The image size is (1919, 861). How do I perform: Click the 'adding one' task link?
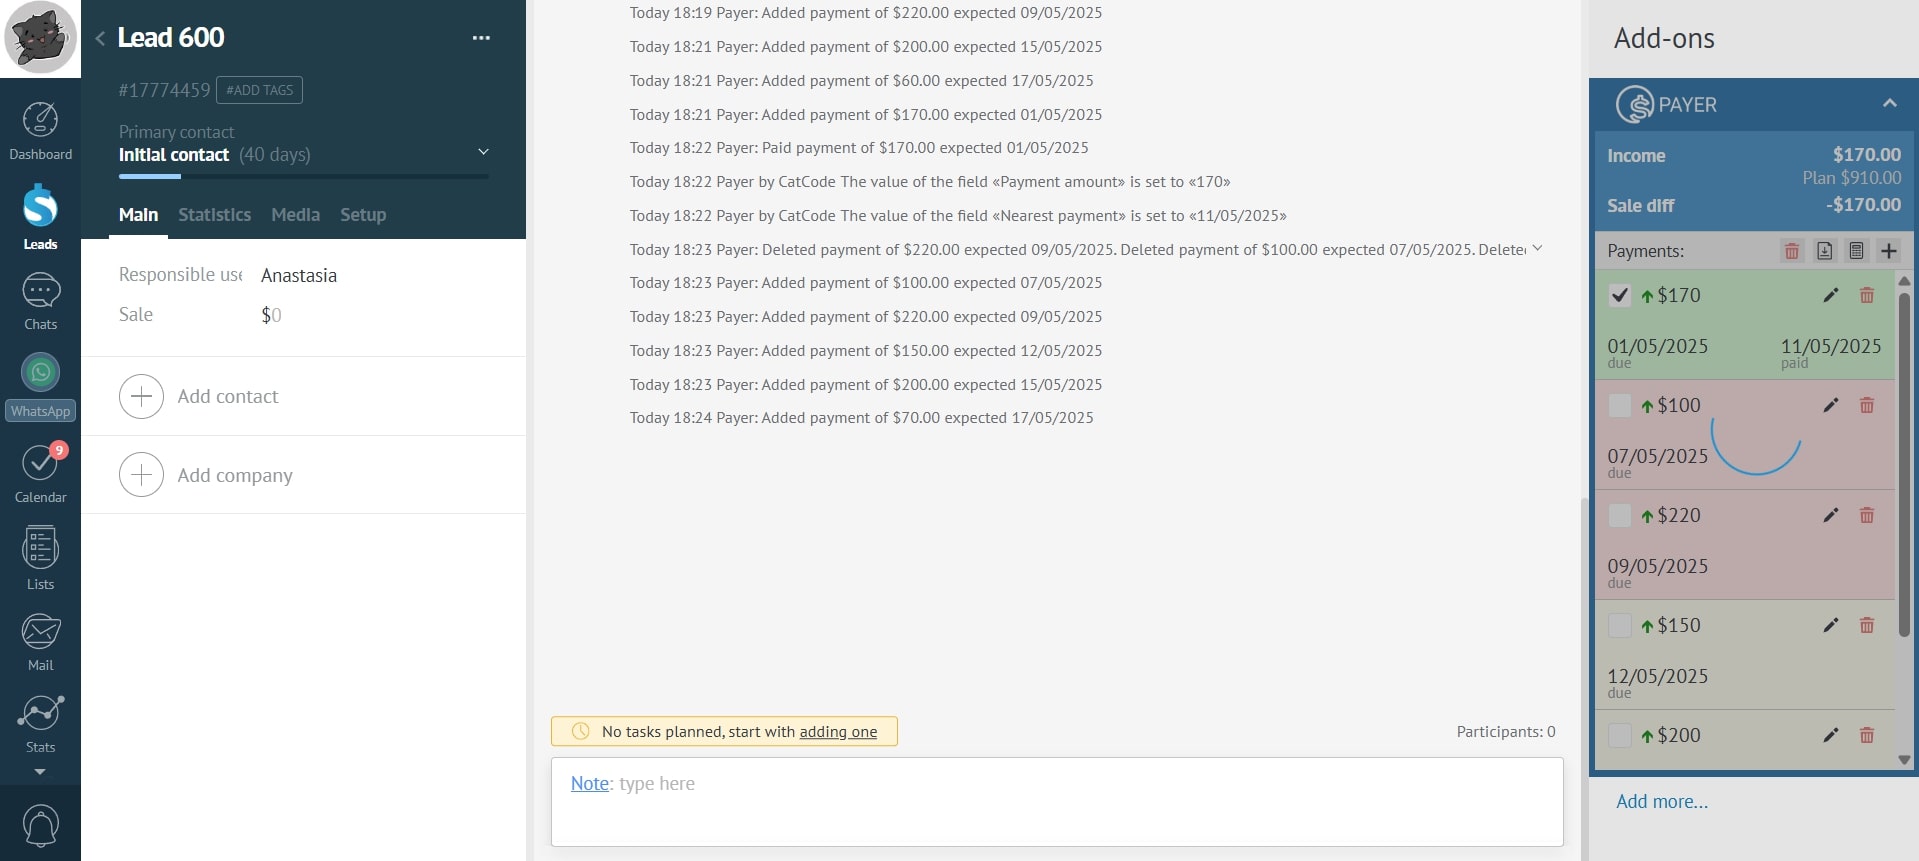pyautogui.click(x=837, y=732)
